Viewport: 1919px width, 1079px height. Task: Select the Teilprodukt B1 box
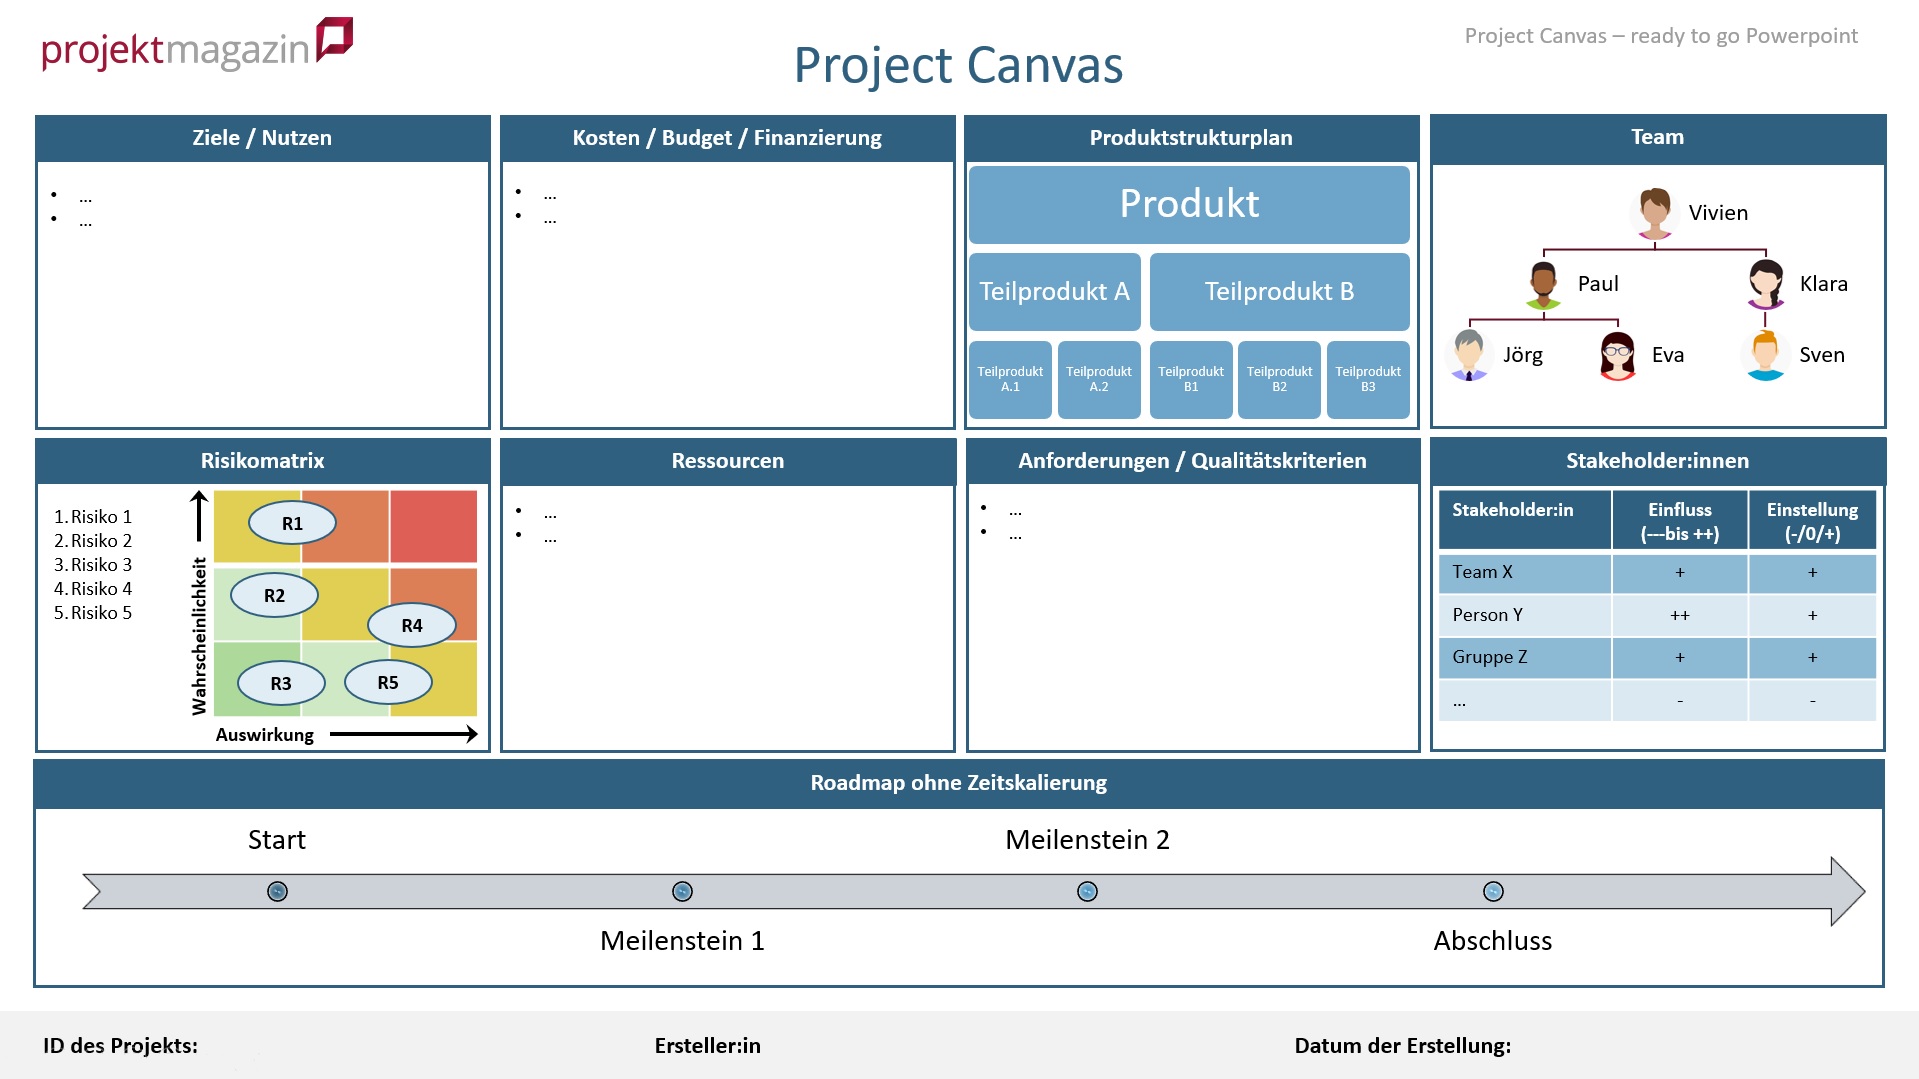click(1191, 379)
